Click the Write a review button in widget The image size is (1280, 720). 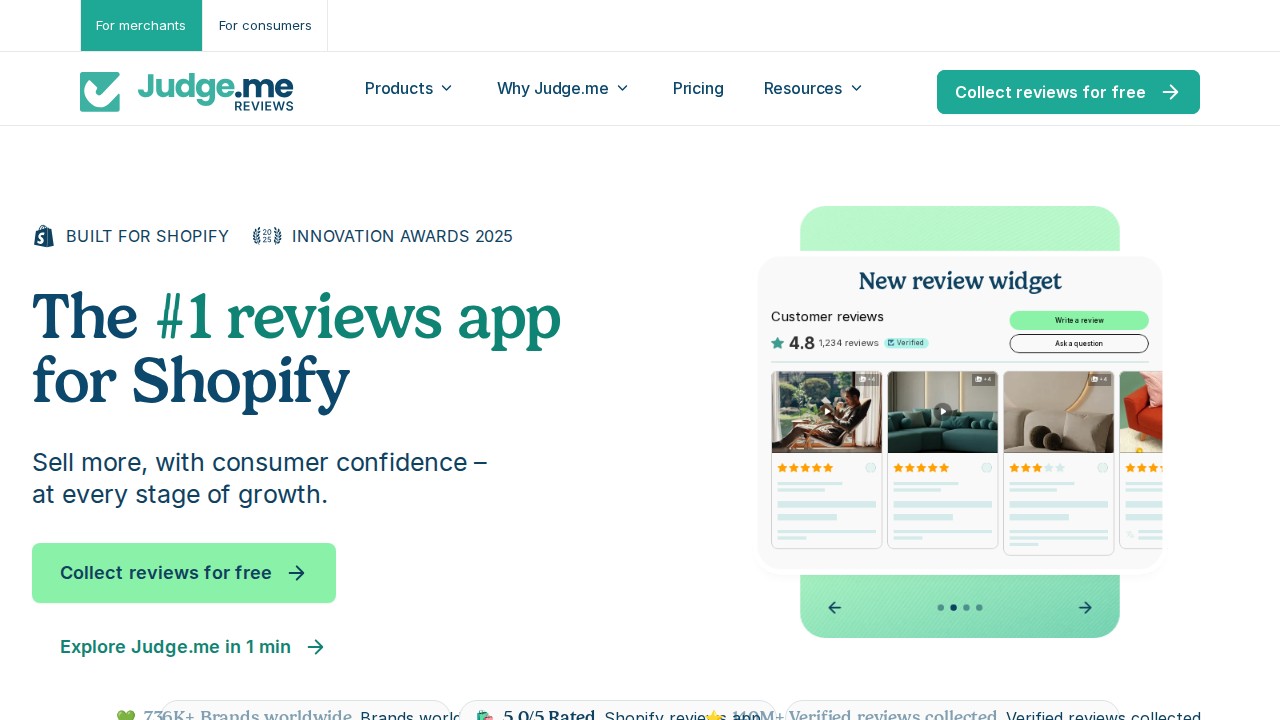click(1079, 320)
